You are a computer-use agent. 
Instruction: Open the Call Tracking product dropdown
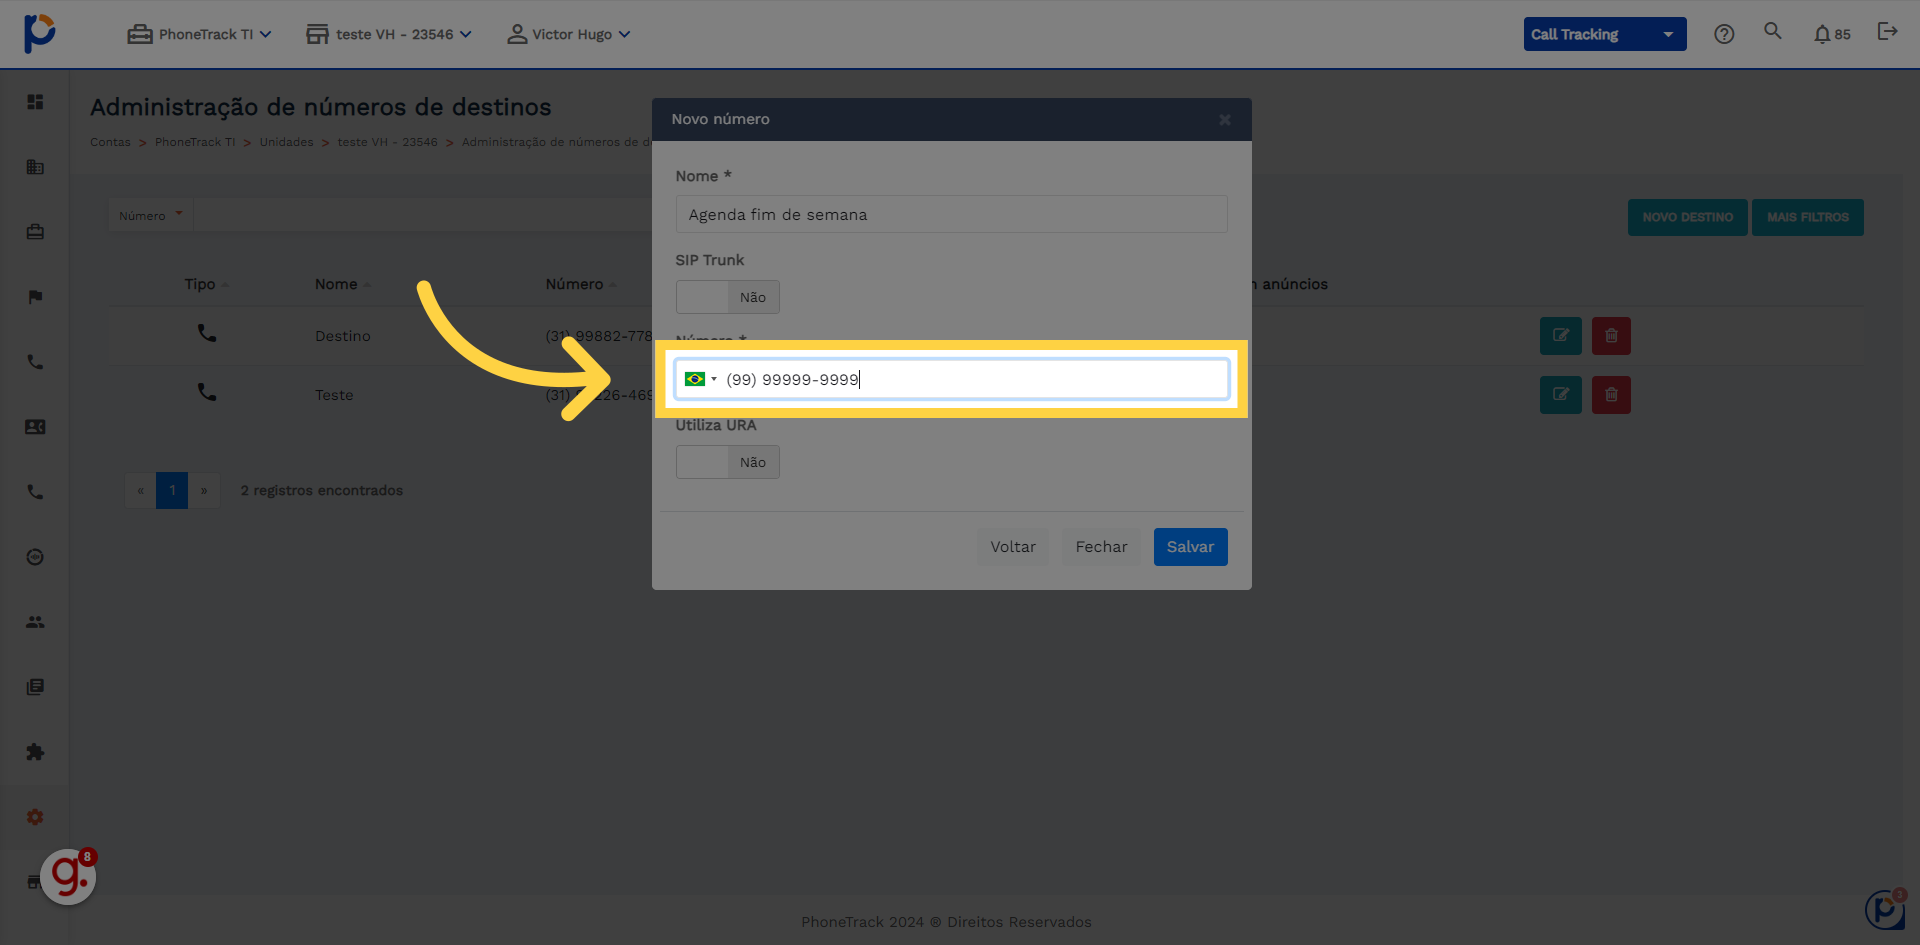point(1605,34)
